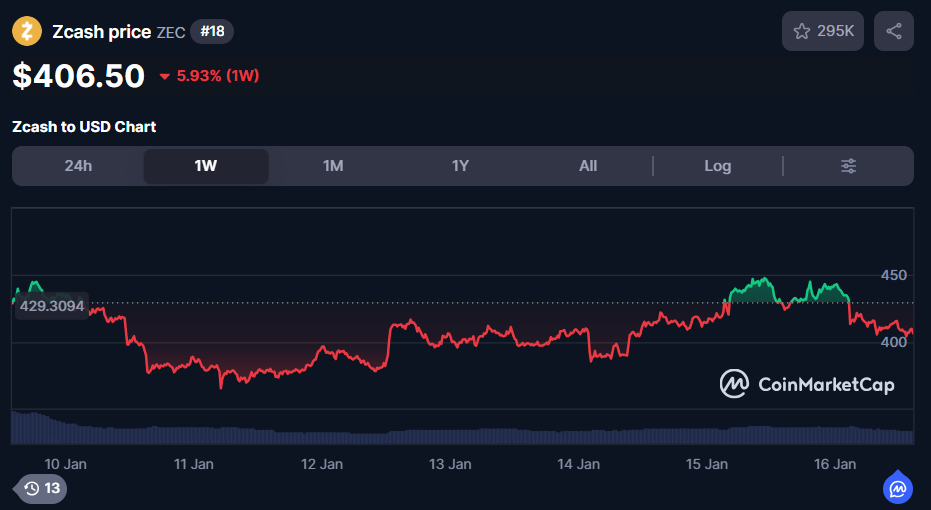Click the 429.3094 reference price label
Image resolution: width=931 pixels, height=510 pixels.
point(52,306)
